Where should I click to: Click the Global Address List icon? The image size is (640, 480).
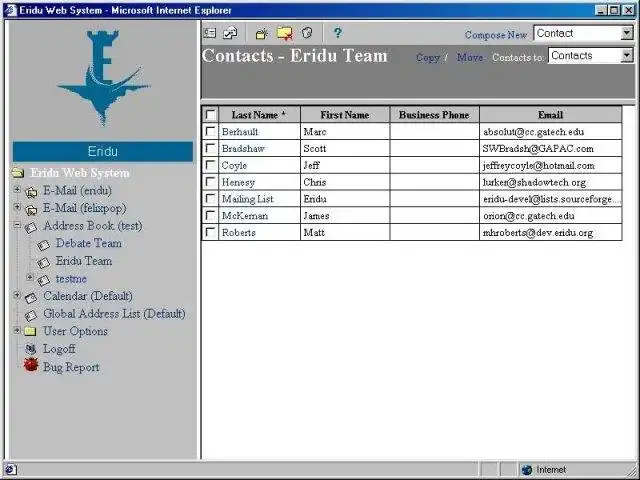point(31,316)
